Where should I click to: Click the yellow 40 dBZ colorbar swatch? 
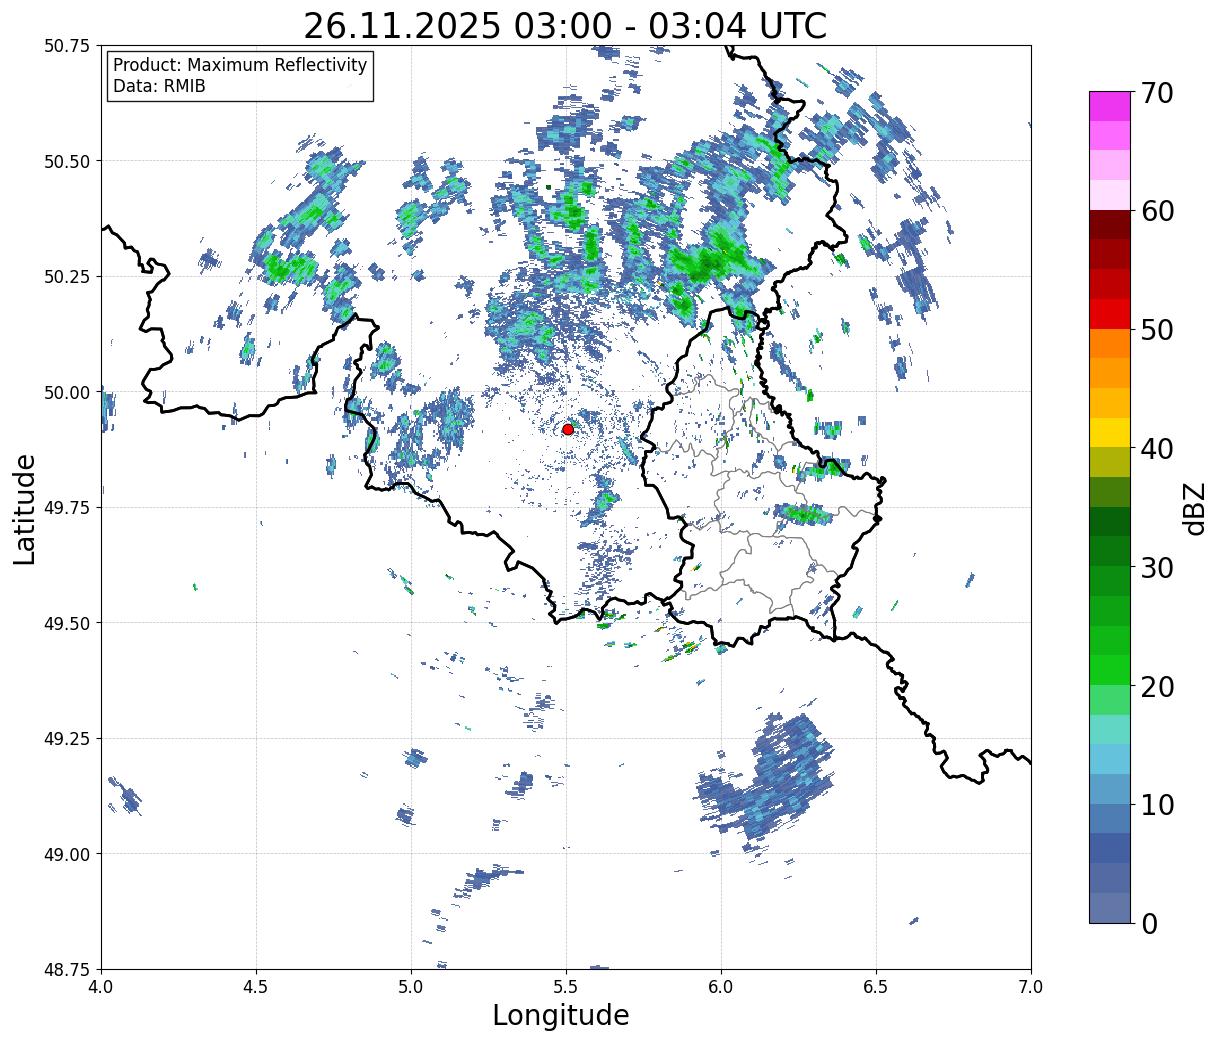(x=1110, y=432)
